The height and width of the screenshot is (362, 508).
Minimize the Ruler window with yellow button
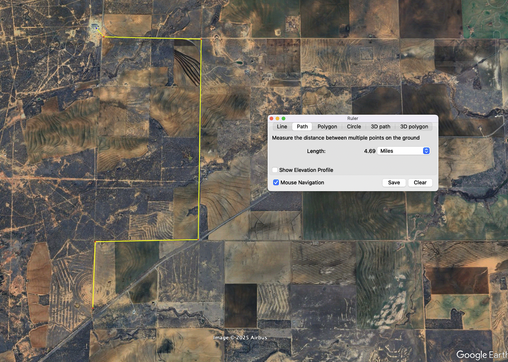[277, 118]
